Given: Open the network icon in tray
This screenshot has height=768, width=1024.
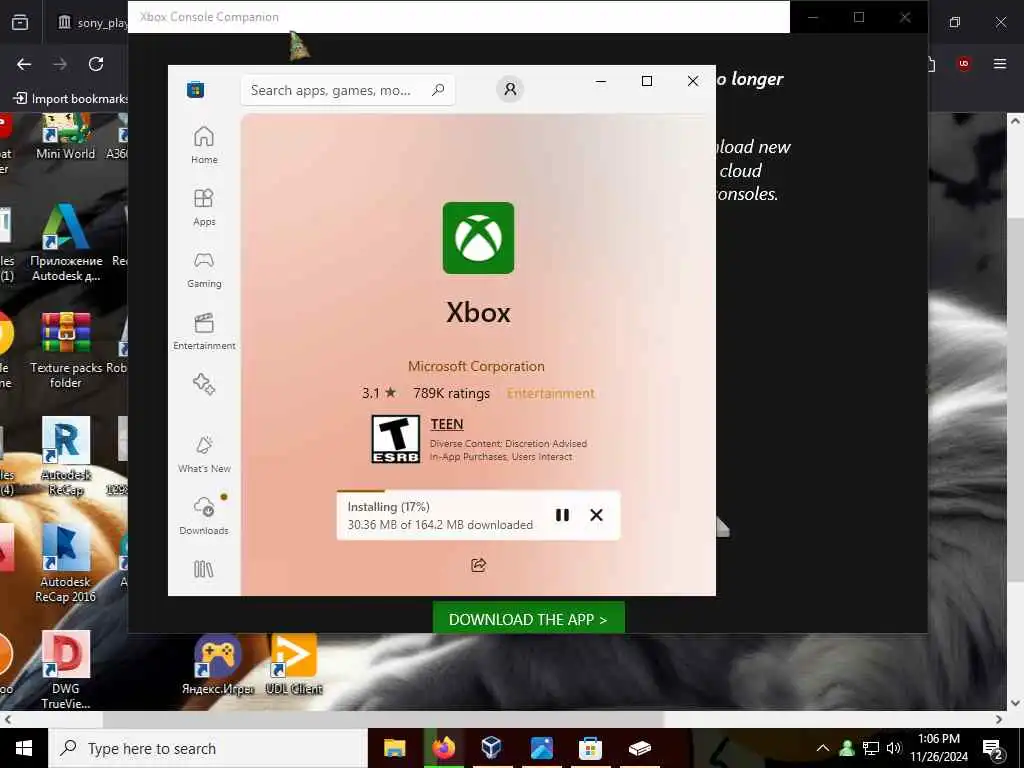Looking at the screenshot, I should click(x=871, y=748).
